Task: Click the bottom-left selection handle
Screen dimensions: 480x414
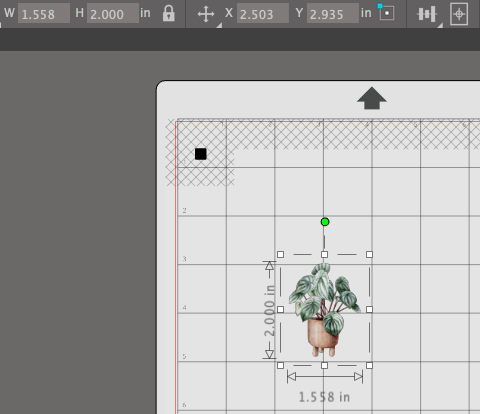Action: pos(280,366)
